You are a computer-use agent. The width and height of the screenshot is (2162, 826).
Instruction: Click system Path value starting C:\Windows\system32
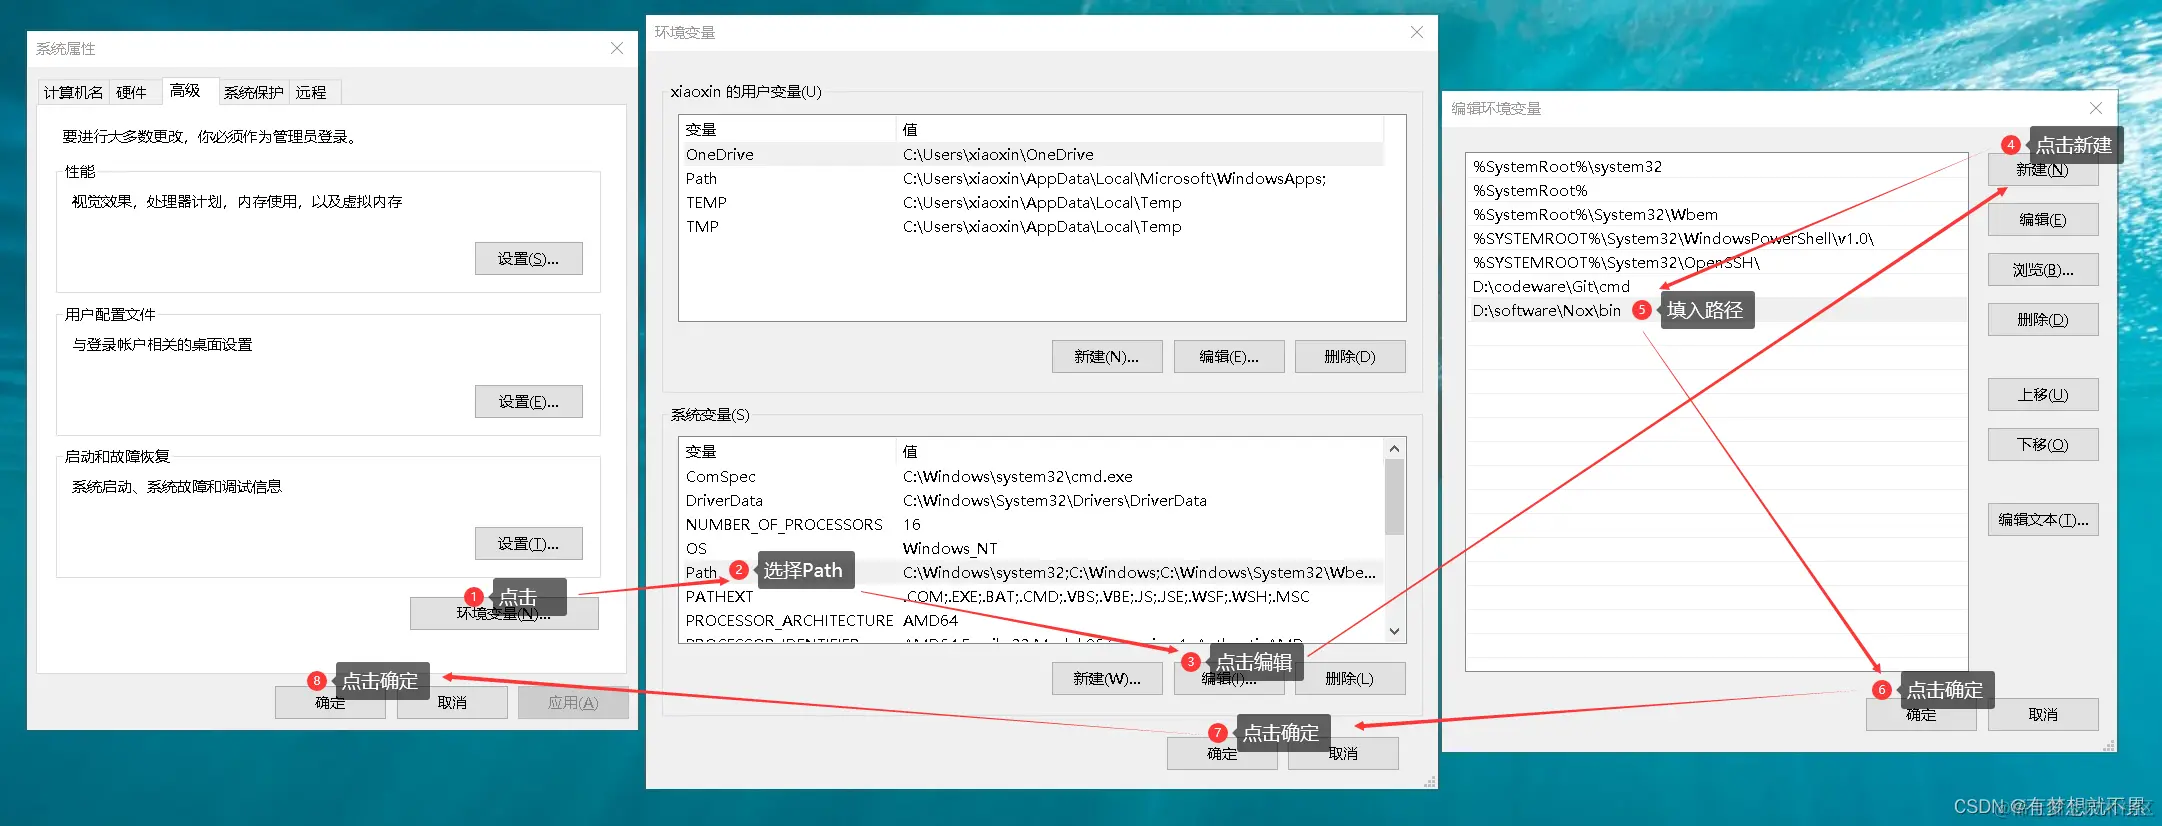(x=1139, y=572)
